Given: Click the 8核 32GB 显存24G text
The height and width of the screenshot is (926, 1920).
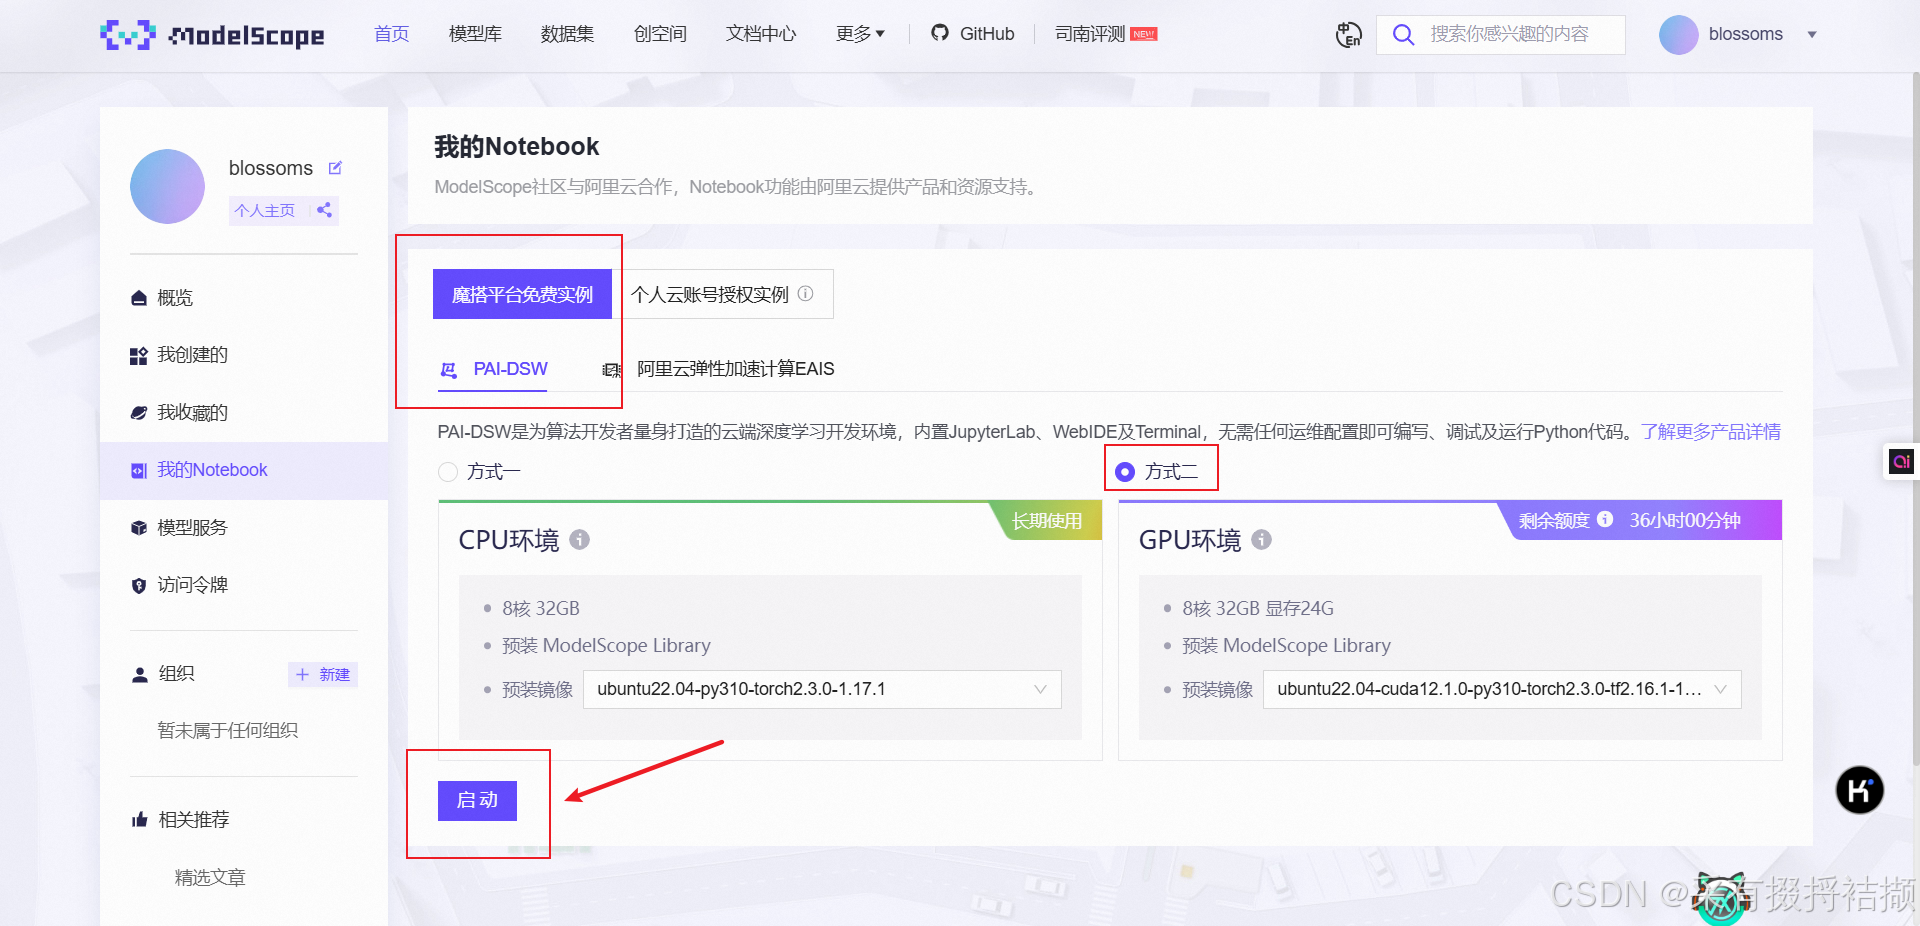Looking at the screenshot, I should [1258, 608].
